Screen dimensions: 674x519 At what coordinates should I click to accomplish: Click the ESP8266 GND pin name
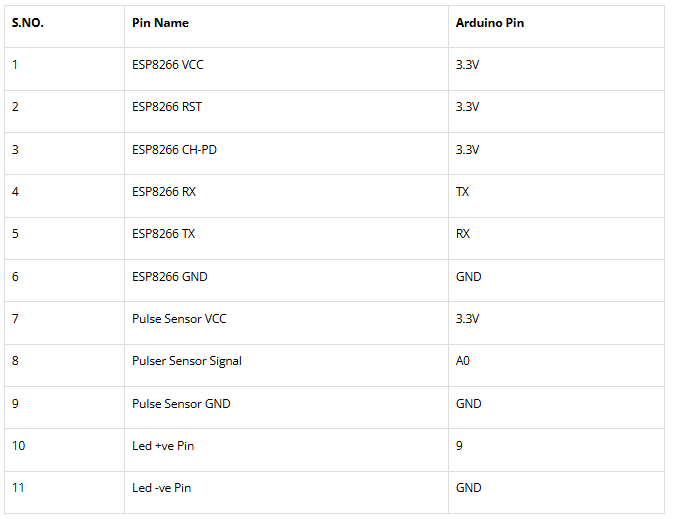point(170,276)
